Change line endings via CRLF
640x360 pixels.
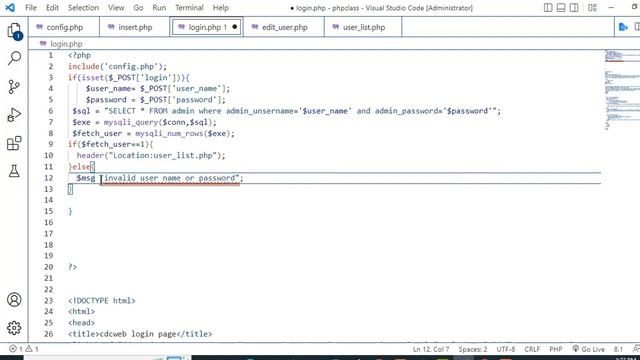pyautogui.click(x=532, y=349)
